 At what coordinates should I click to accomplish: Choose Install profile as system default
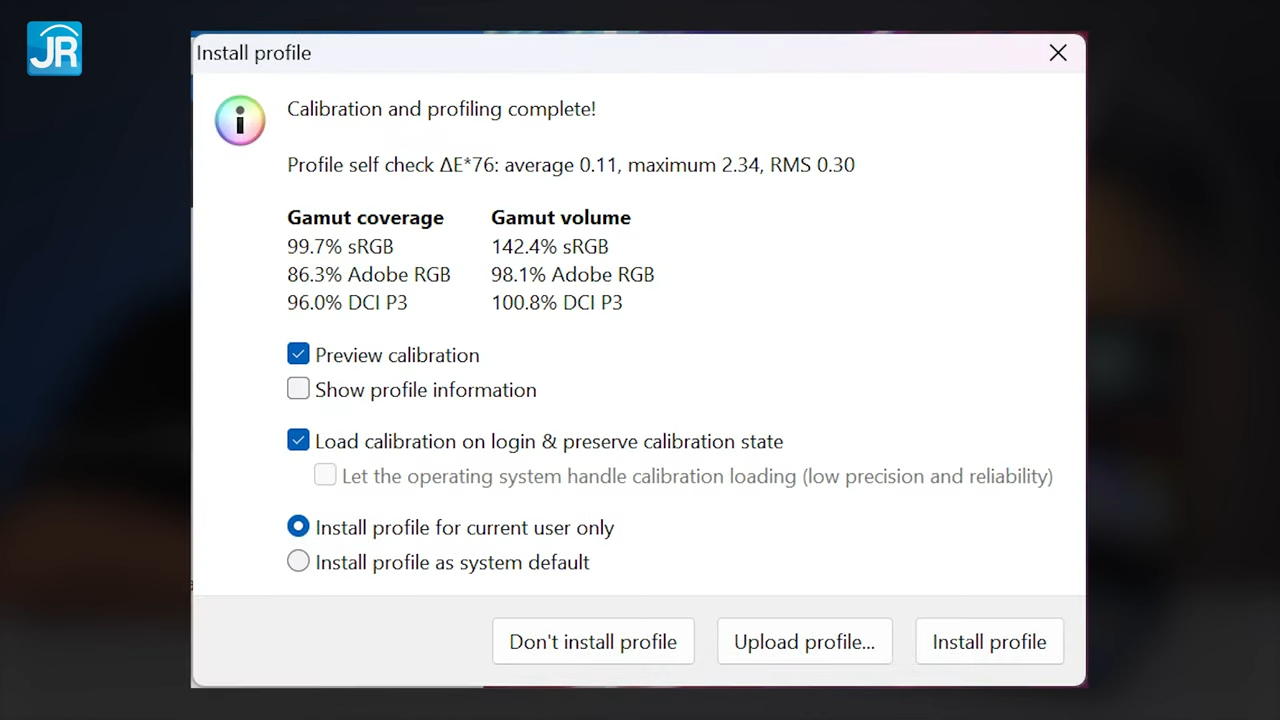coord(298,562)
